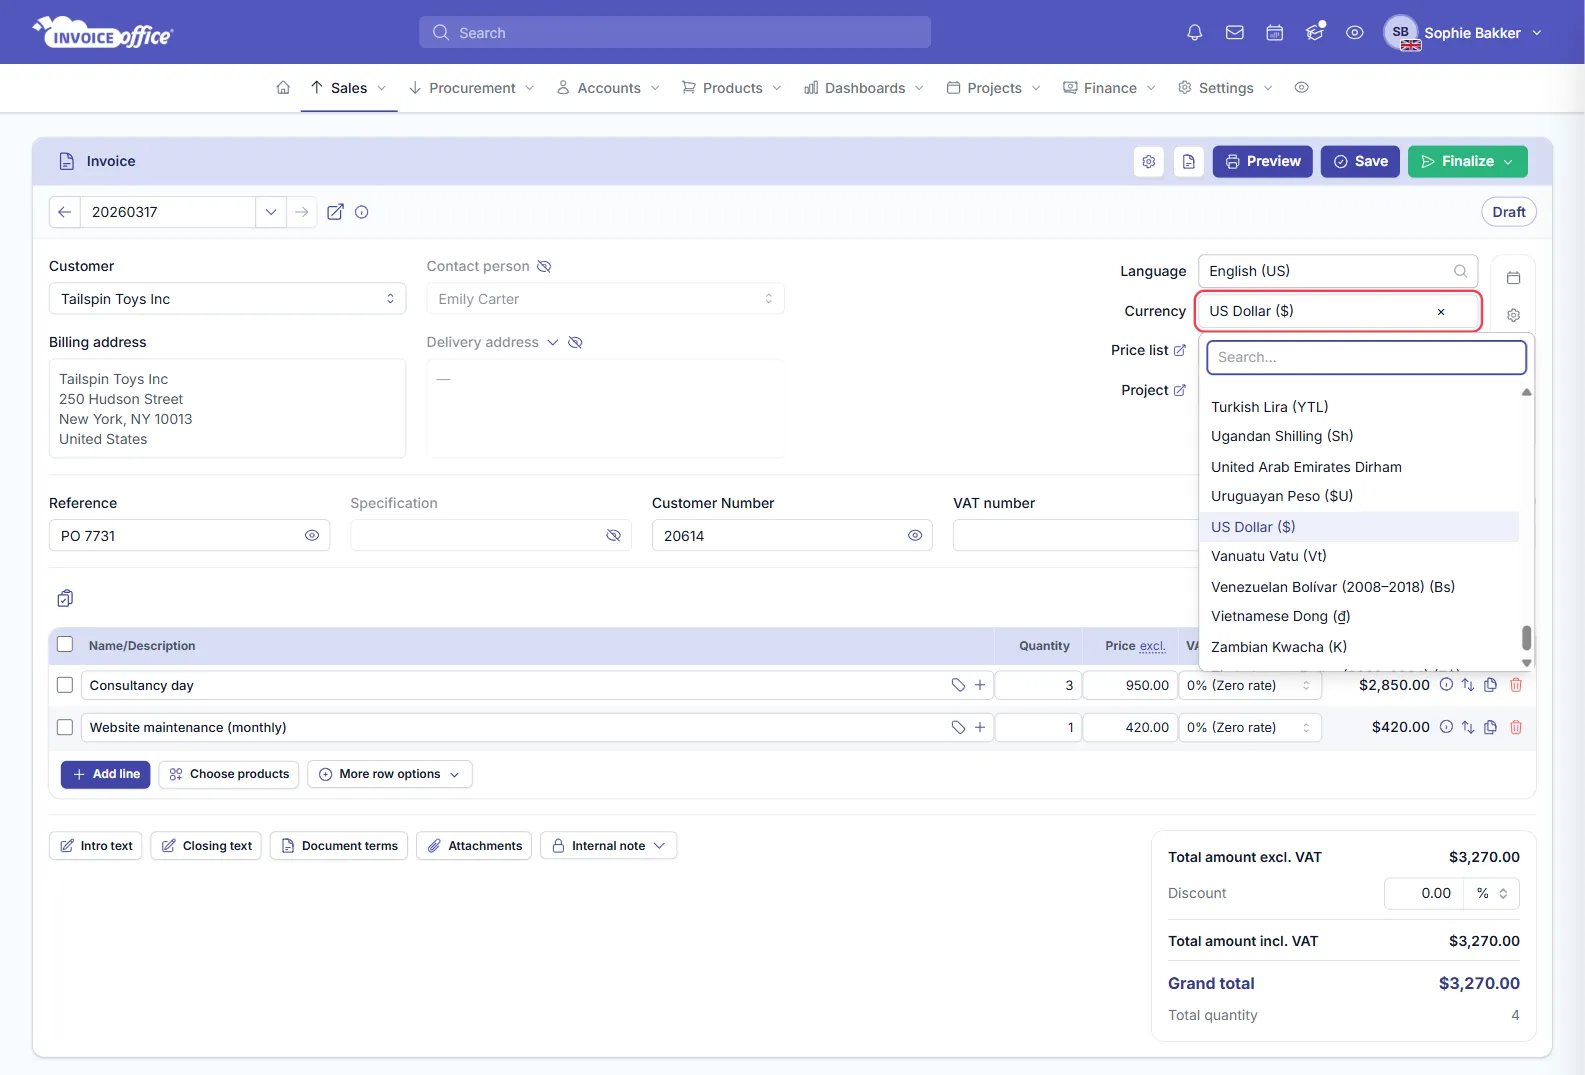Check the Consultancy day row checkbox
The height and width of the screenshot is (1075, 1585).
coord(65,685)
